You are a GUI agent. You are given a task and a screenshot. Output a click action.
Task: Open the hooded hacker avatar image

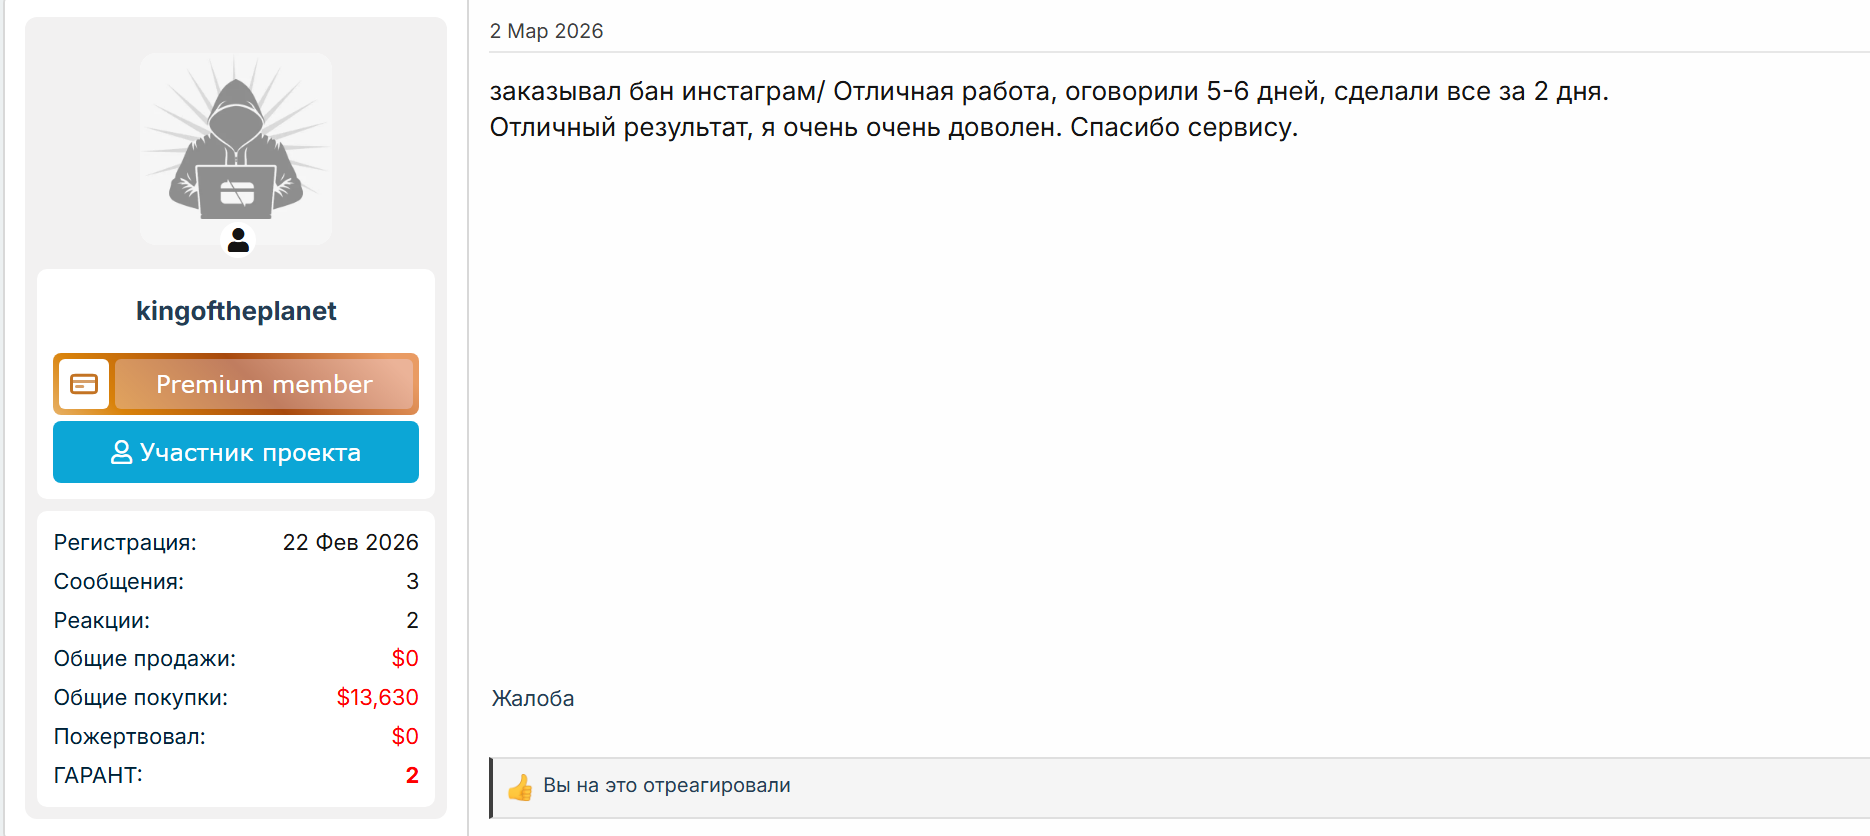(x=236, y=149)
